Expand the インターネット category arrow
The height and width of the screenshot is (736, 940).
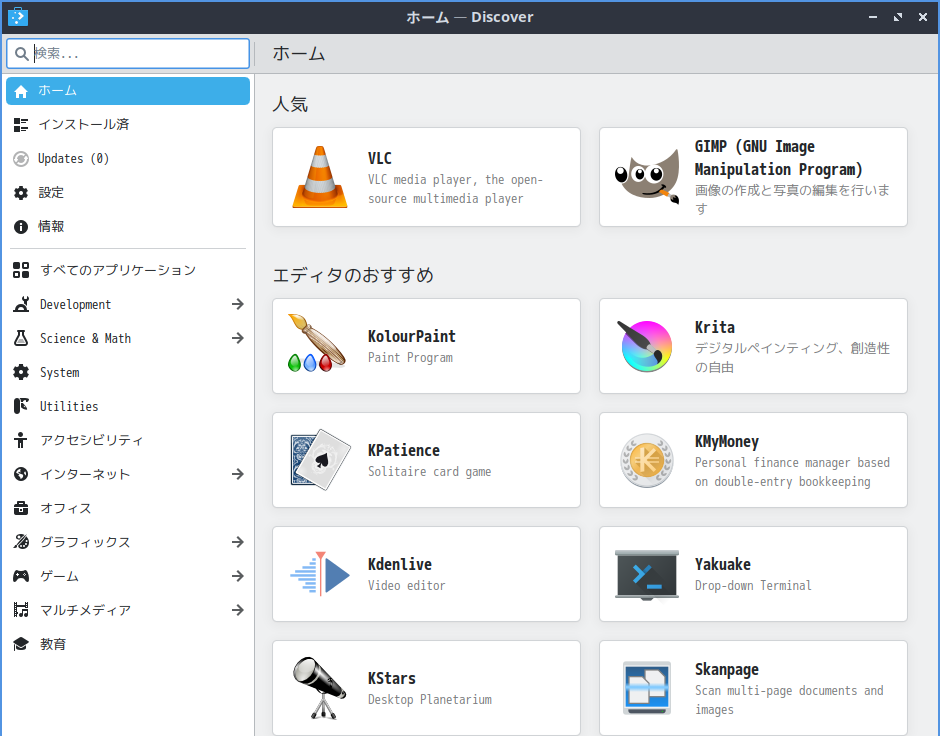tap(237, 474)
